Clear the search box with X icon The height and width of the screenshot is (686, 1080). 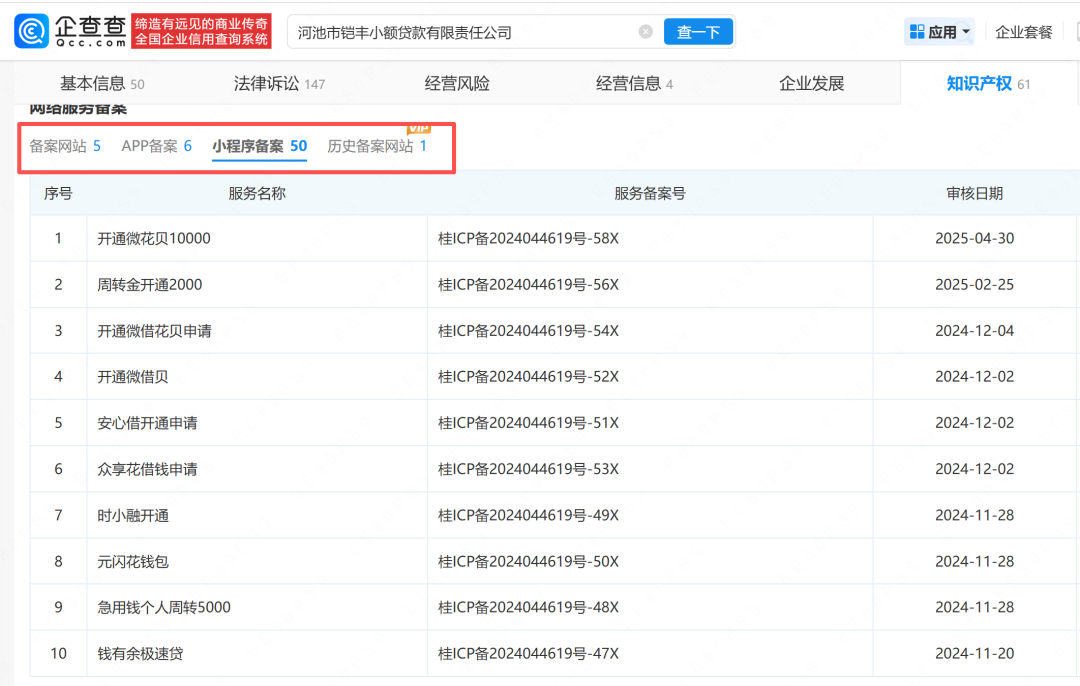tap(646, 32)
